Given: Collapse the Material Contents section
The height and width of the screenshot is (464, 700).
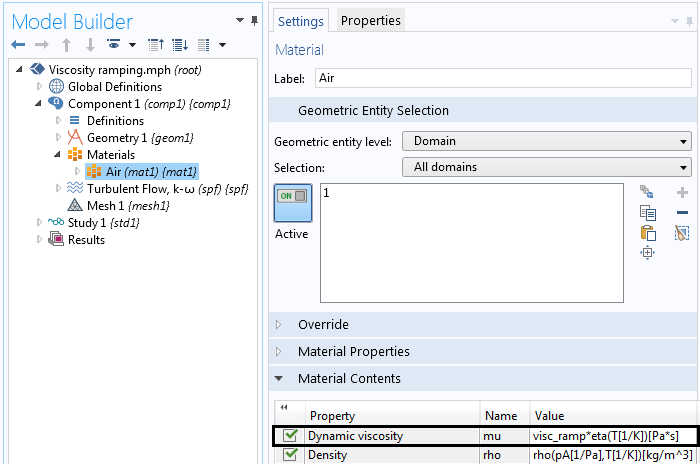Looking at the screenshot, I should pos(279,379).
